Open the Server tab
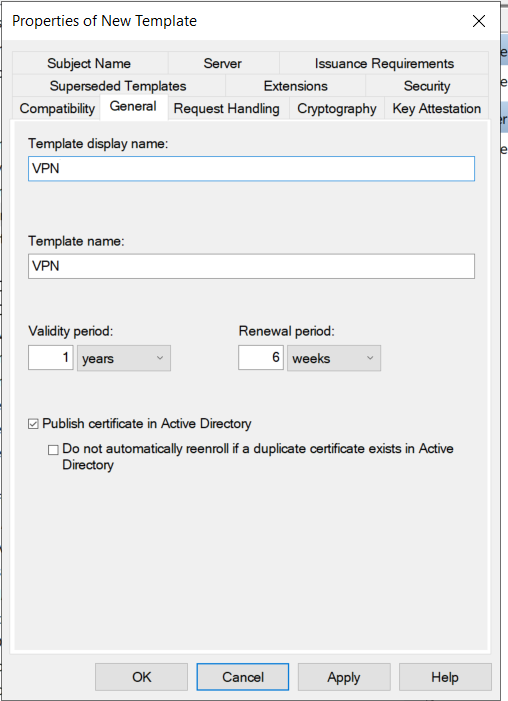The width and height of the screenshot is (508, 701). [223, 63]
